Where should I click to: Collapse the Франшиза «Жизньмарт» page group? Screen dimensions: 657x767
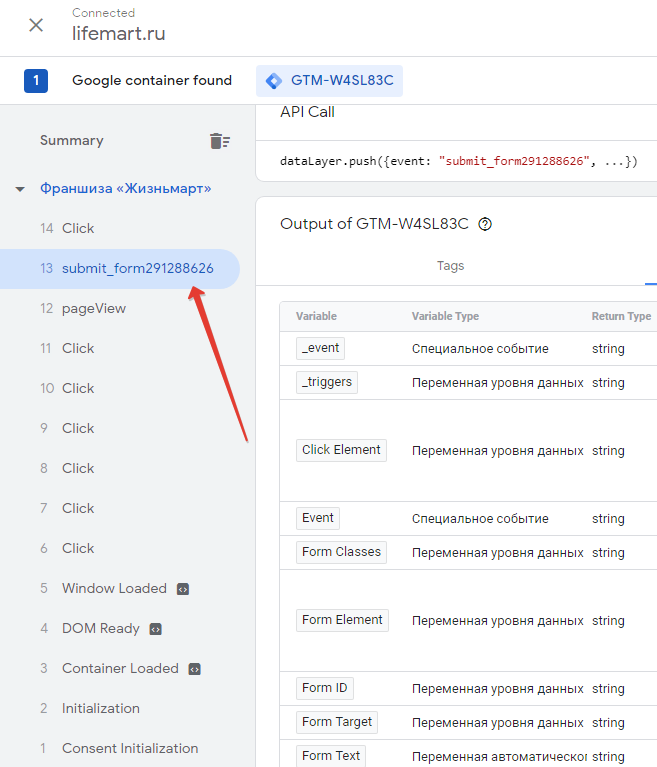(x=20, y=189)
